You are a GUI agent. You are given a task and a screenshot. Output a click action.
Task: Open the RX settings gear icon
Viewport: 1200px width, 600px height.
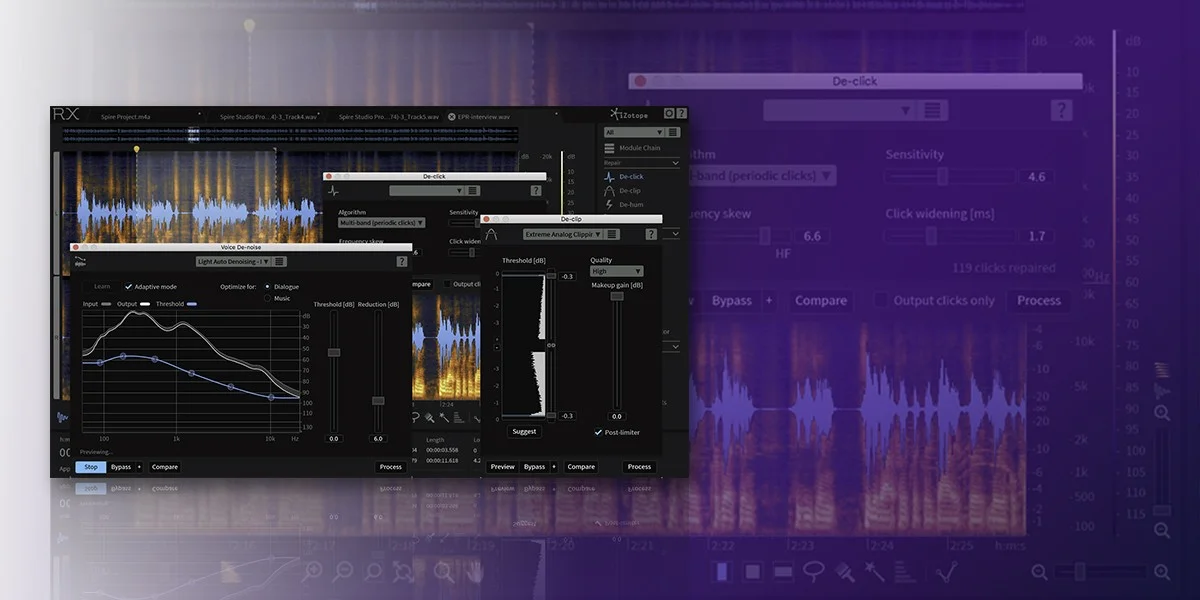tap(670, 114)
